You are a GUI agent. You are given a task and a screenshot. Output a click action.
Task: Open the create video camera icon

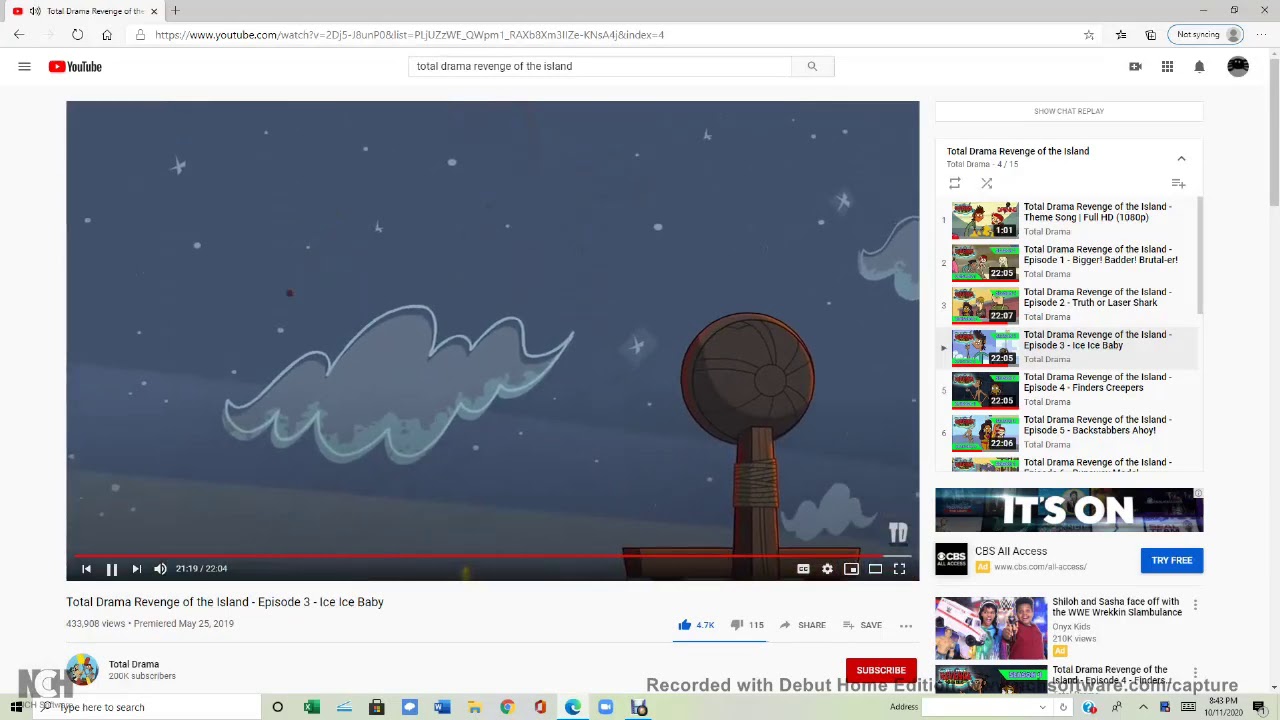coord(1135,67)
